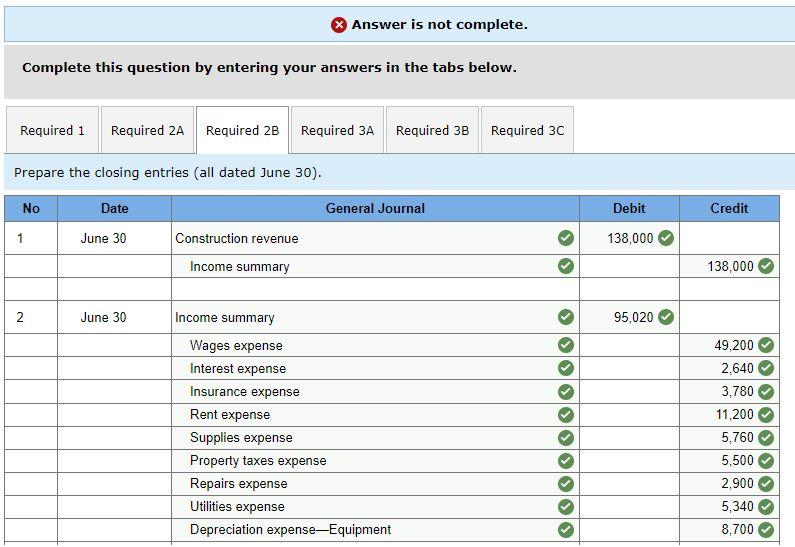This screenshot has height=547, width=795.
Task: Click the 138,000 debit amount
Action: click(630, 238)
